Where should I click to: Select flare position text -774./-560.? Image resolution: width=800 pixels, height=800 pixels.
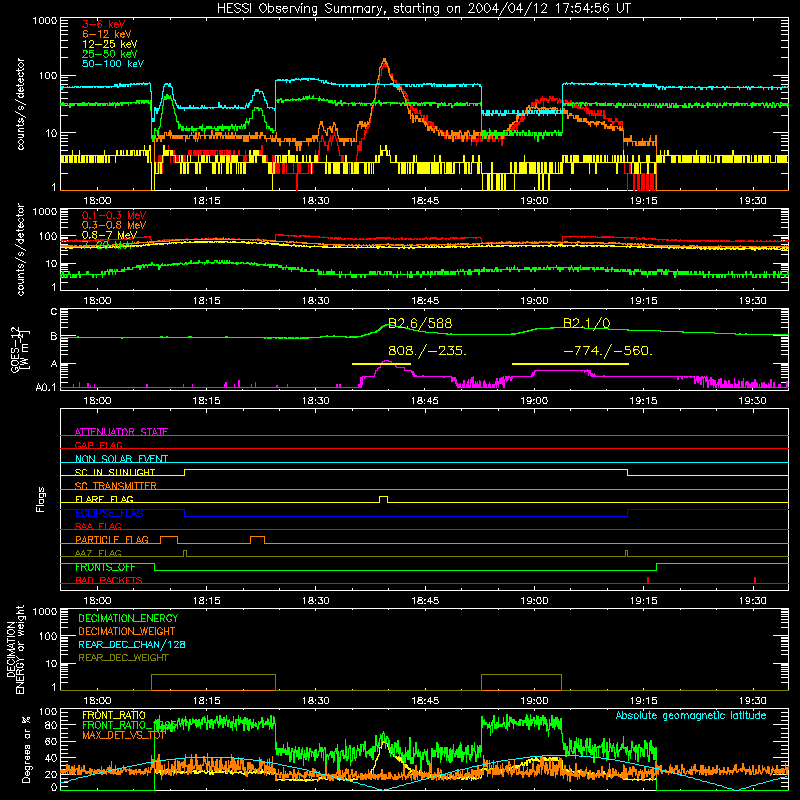[608, 351]
